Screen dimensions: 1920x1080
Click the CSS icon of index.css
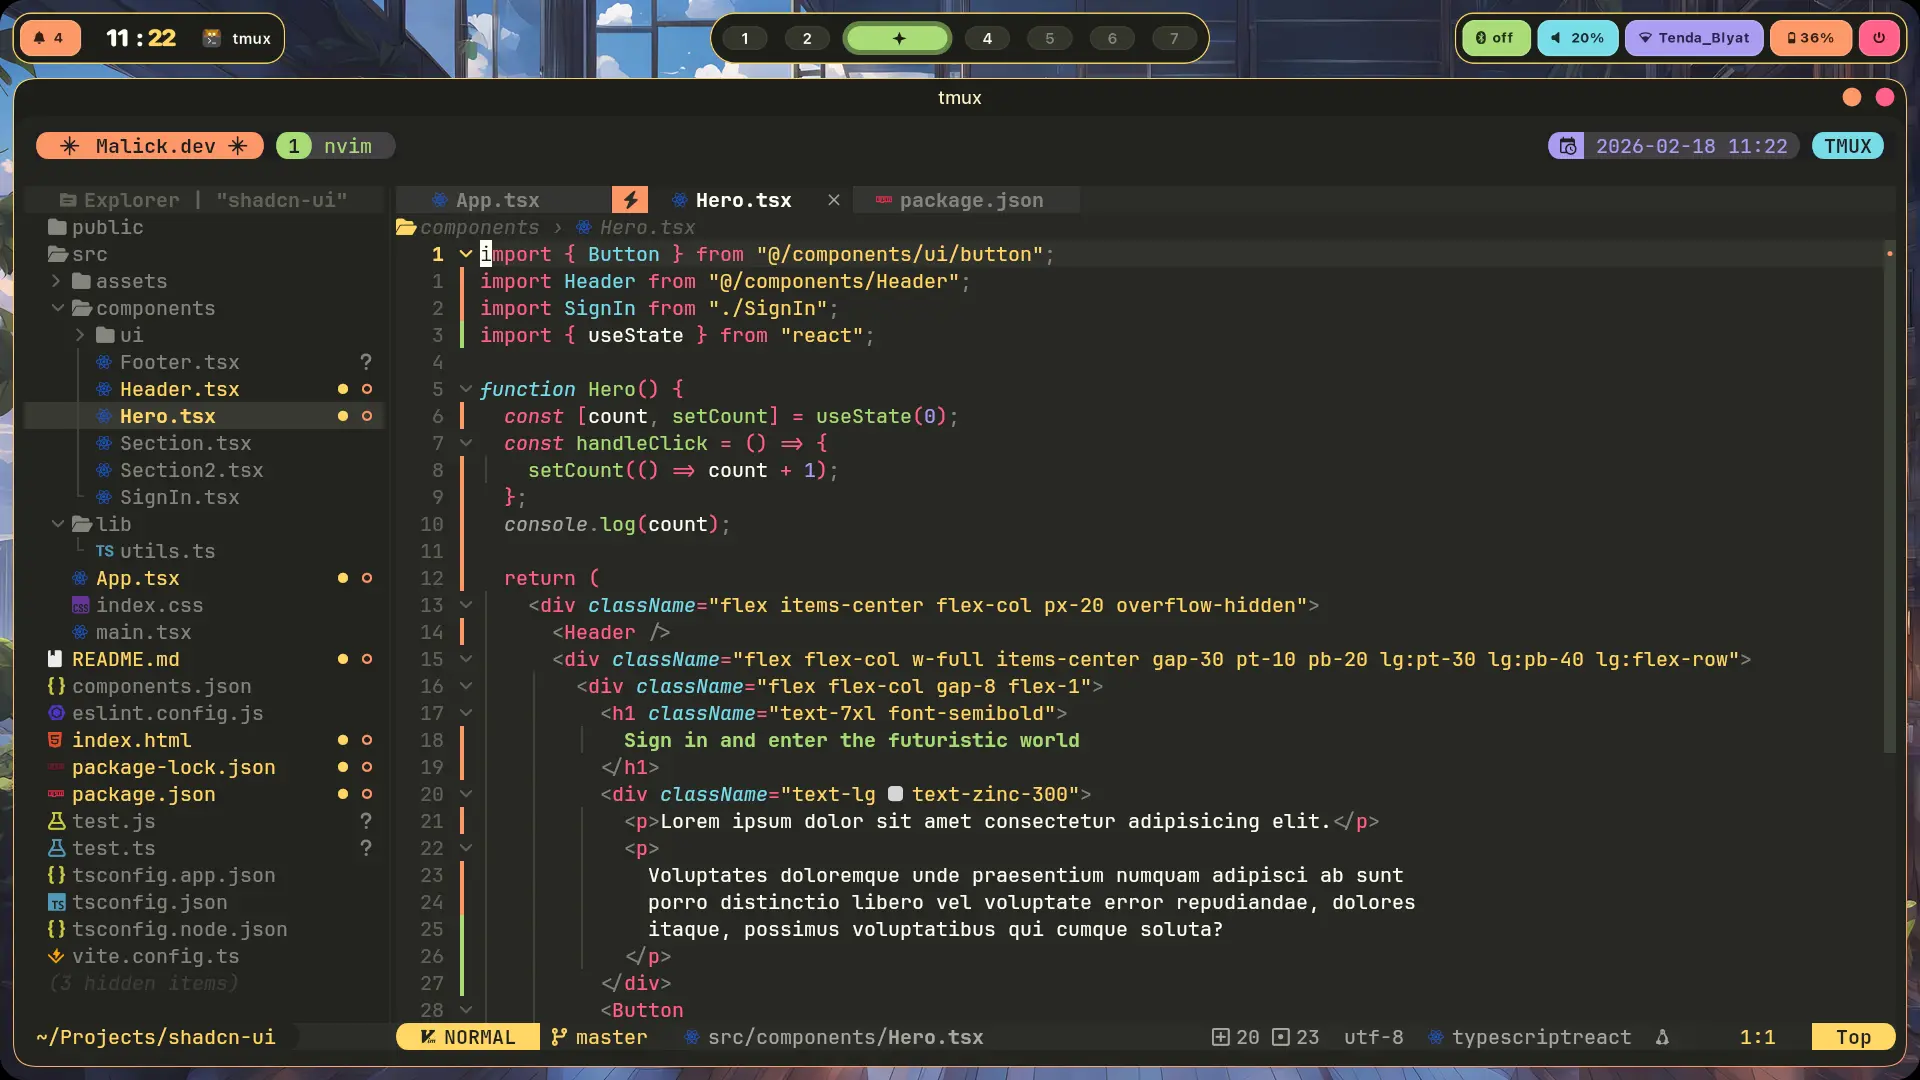point(80,605)
